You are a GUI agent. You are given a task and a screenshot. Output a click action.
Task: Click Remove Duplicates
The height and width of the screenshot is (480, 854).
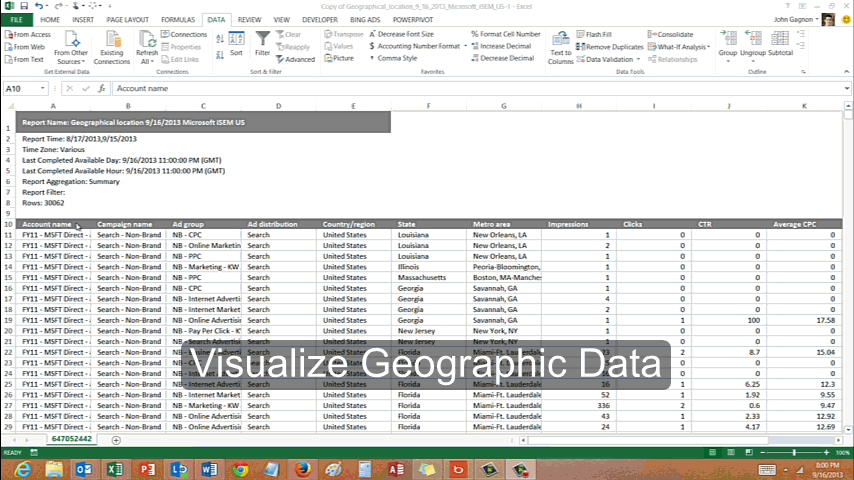click(610, 47)
